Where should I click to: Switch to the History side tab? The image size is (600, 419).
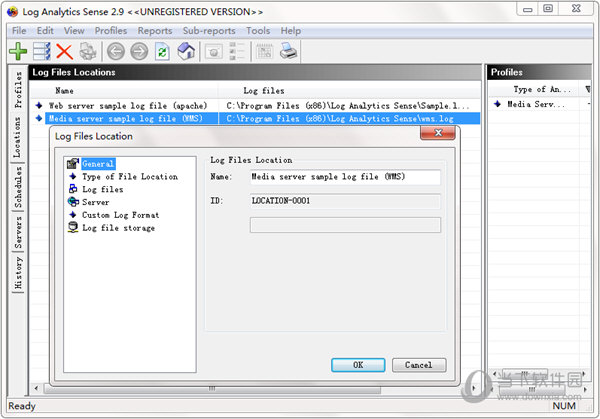tap(18, 273)
